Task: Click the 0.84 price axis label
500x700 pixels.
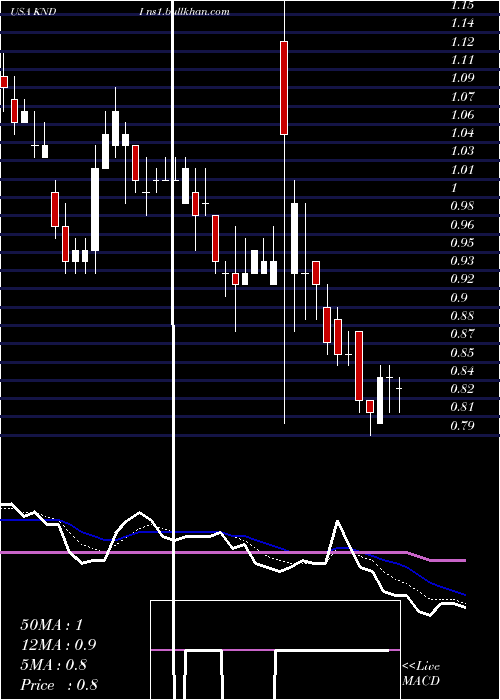Action: pyautogui.click(x=462, y=371)
